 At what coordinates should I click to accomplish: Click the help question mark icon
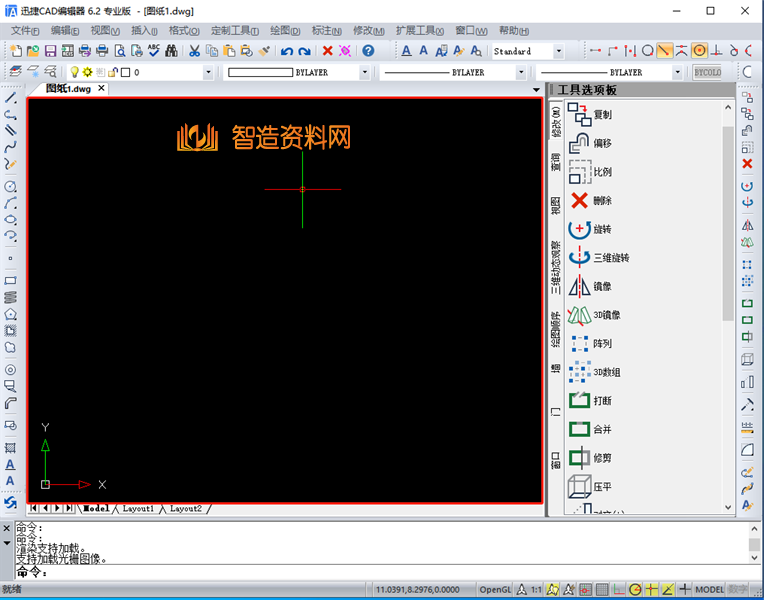368,51
